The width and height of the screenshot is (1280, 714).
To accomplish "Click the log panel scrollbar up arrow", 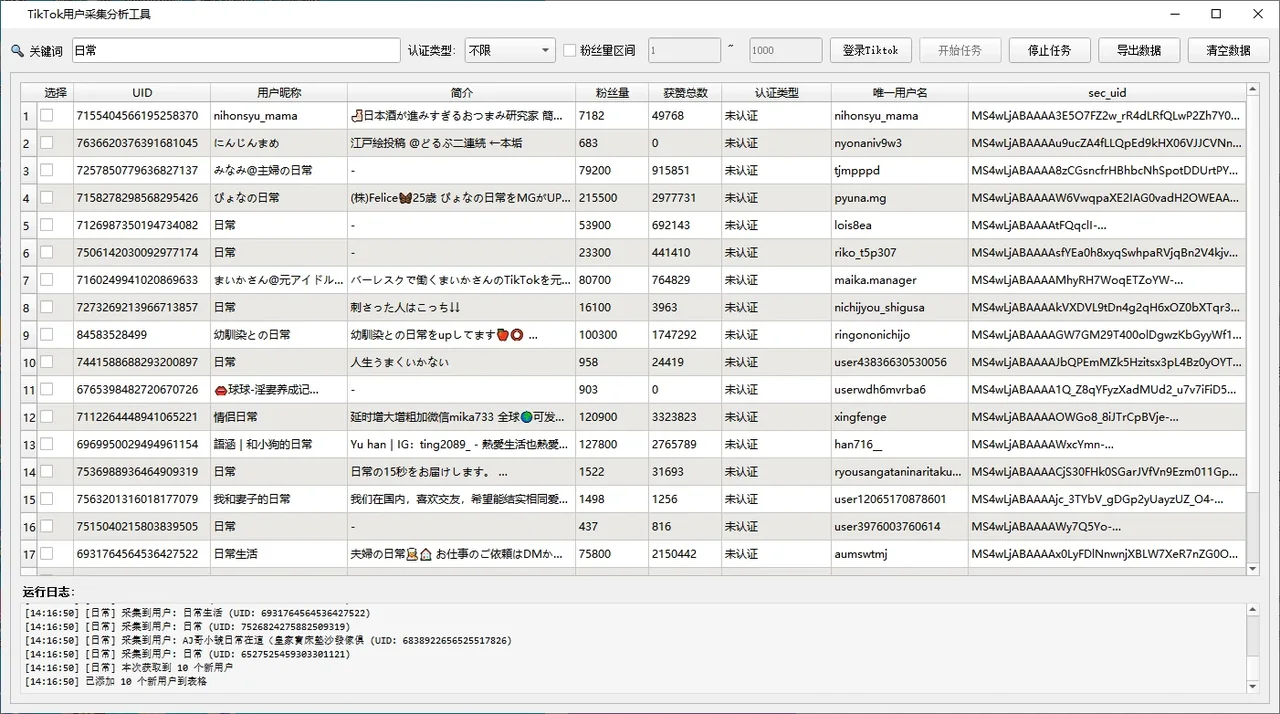I will (1253, 608).
